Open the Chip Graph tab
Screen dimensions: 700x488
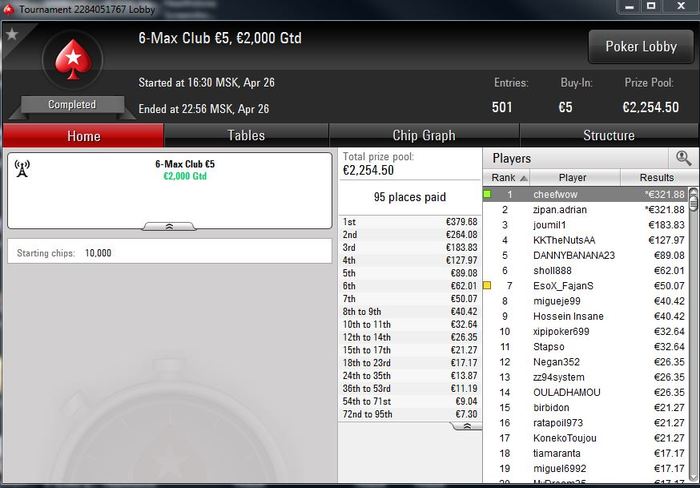(424, 135)
